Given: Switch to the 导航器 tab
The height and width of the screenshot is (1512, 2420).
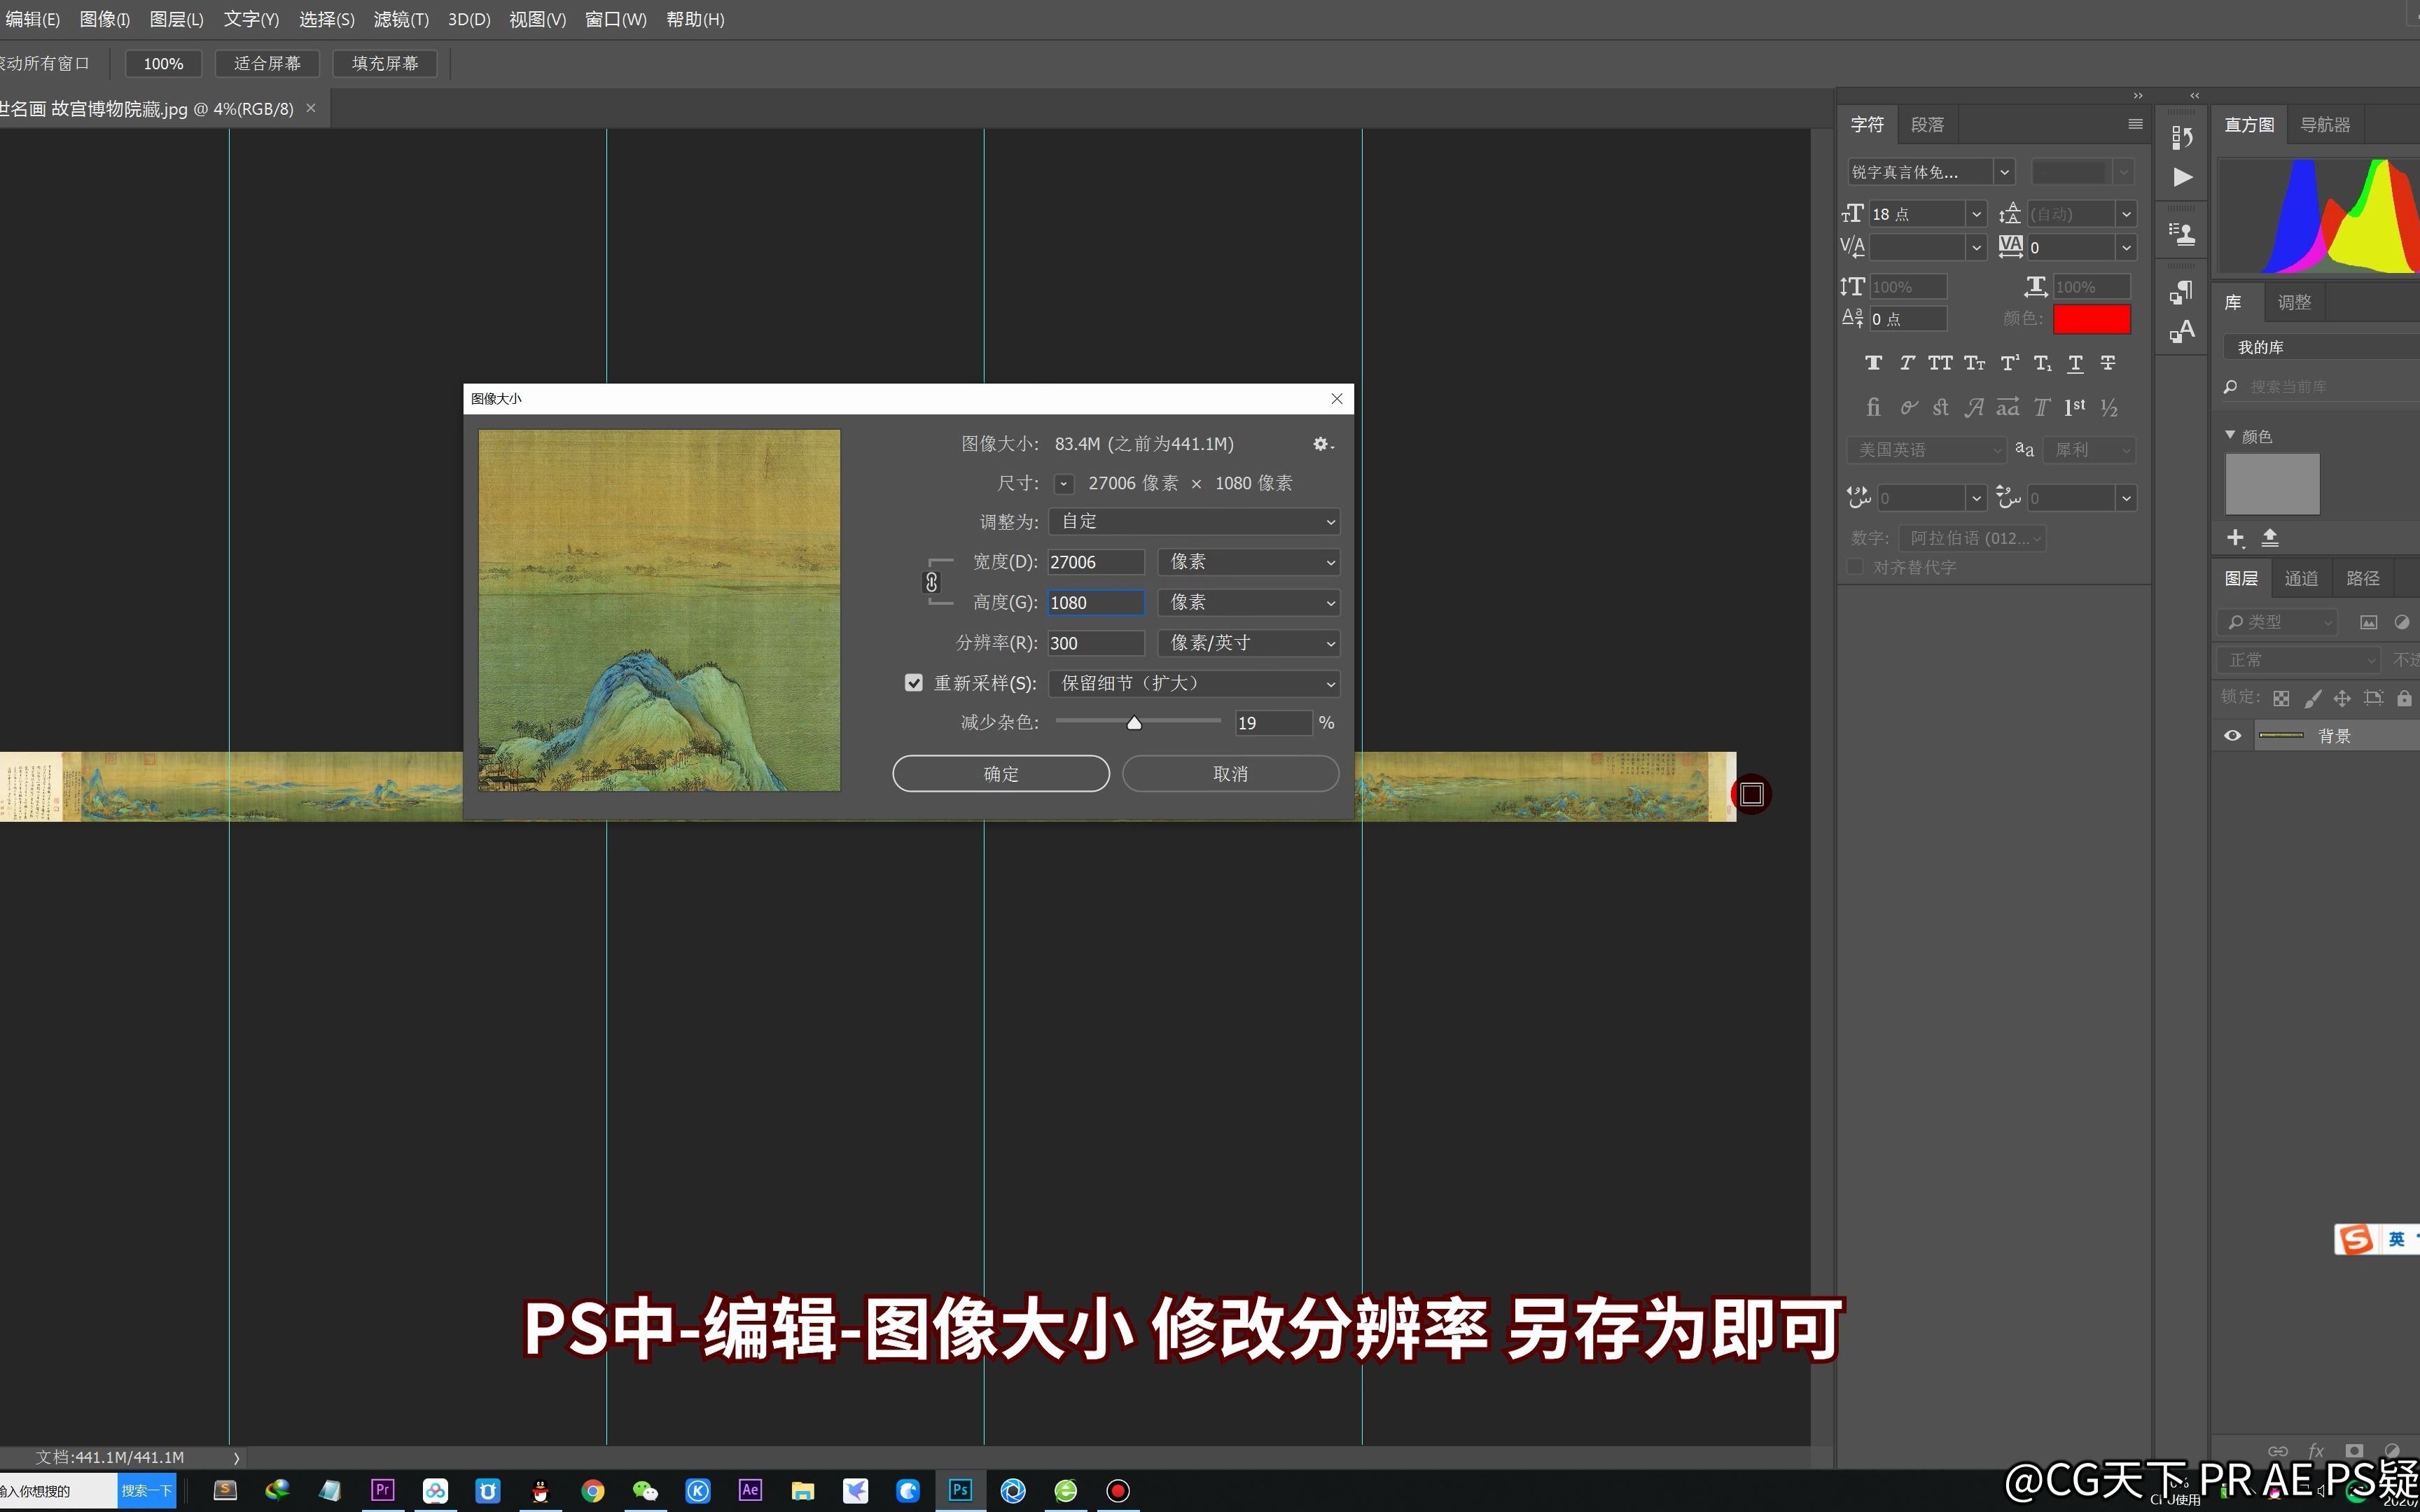Looking at the screenshot, I should click(2325, 125).
